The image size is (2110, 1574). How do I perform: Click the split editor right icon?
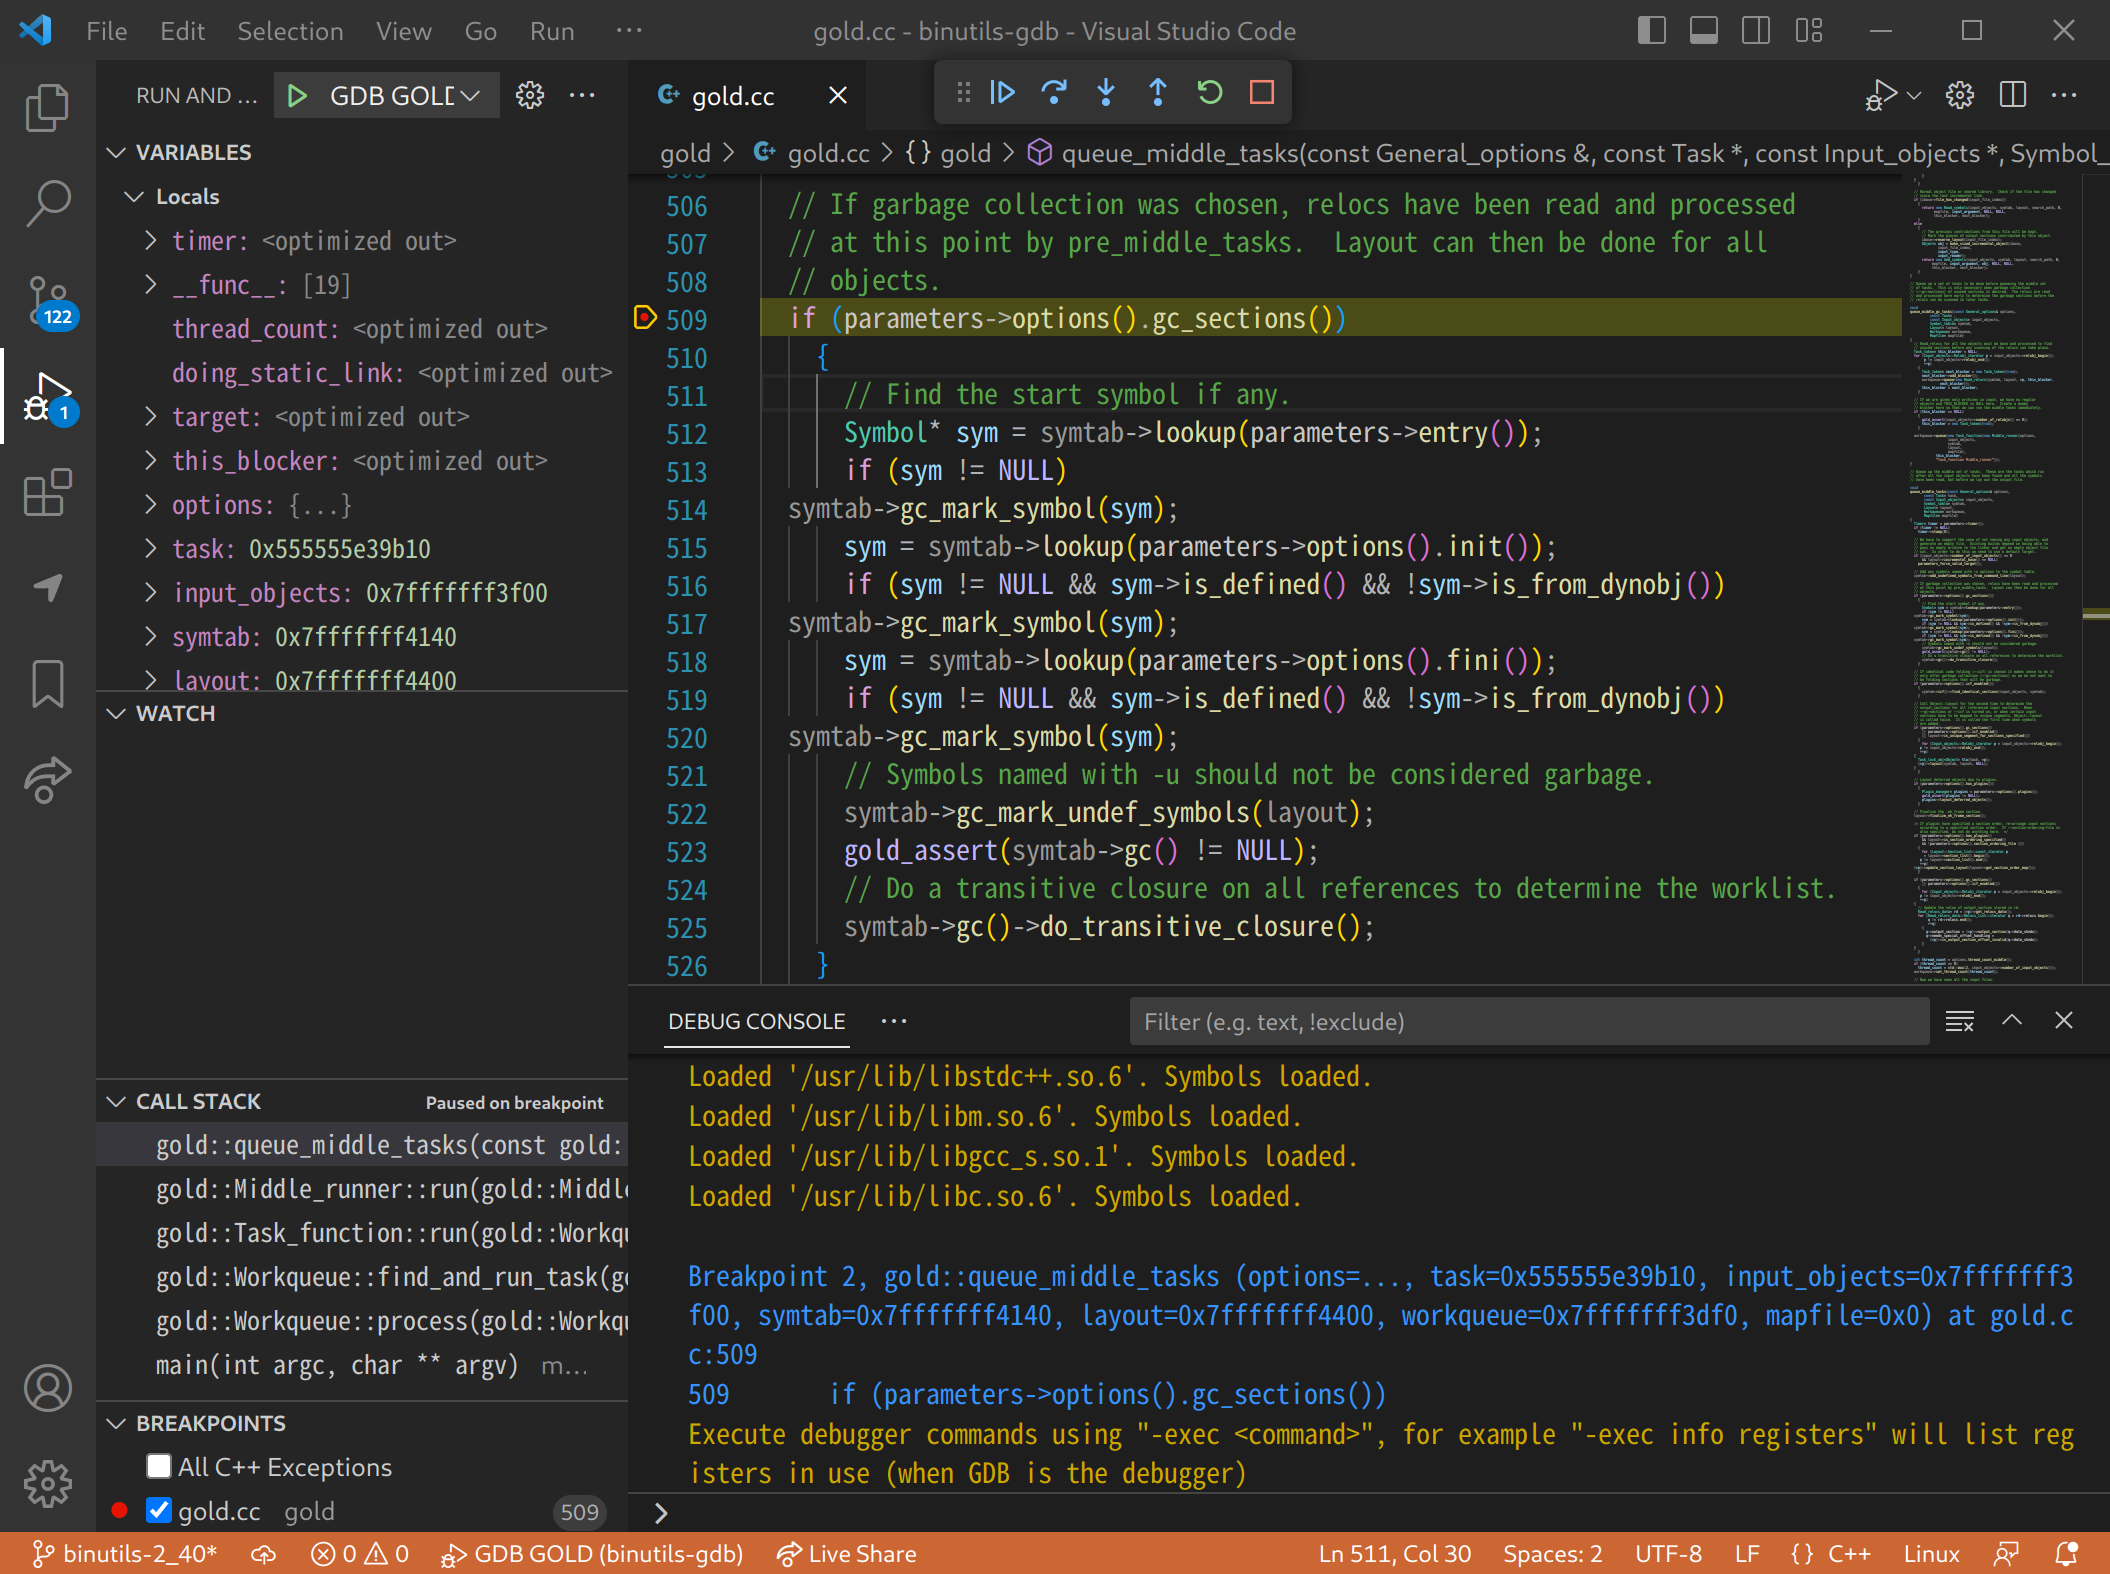click(2013, 95)
